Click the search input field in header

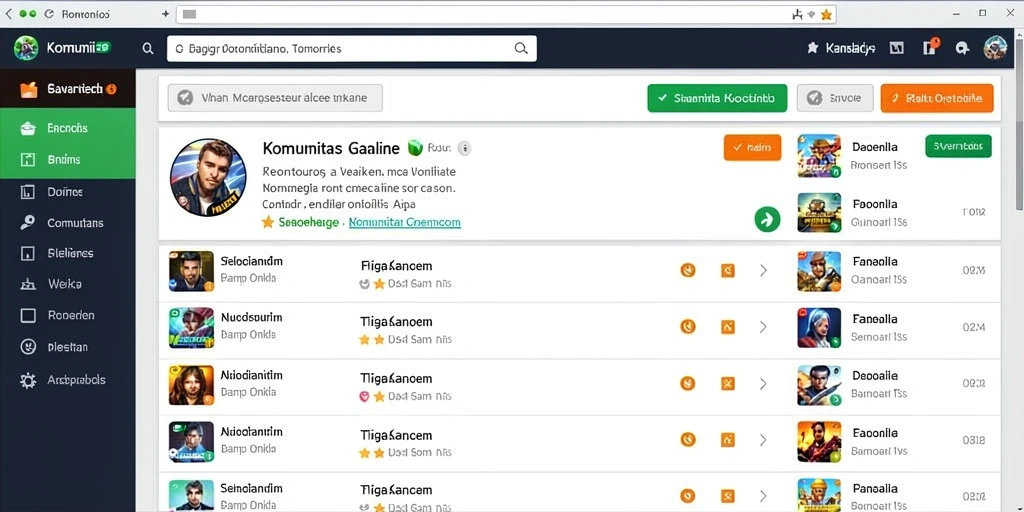(x=352, y=48)
